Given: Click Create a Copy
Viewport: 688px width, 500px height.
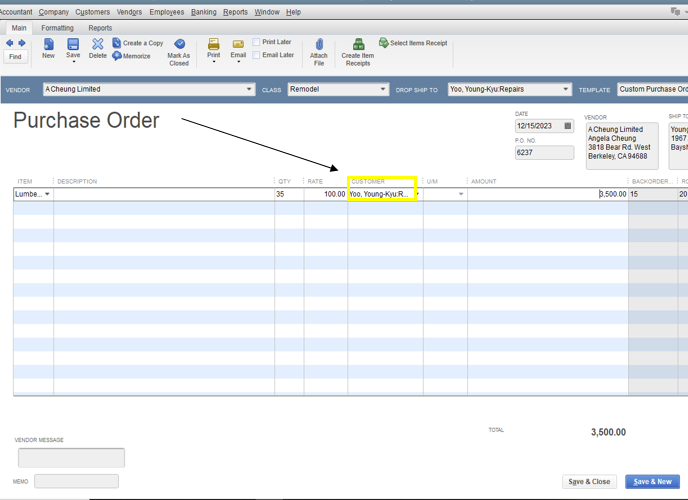Looking at the screenshot, I should click(138, 43).
